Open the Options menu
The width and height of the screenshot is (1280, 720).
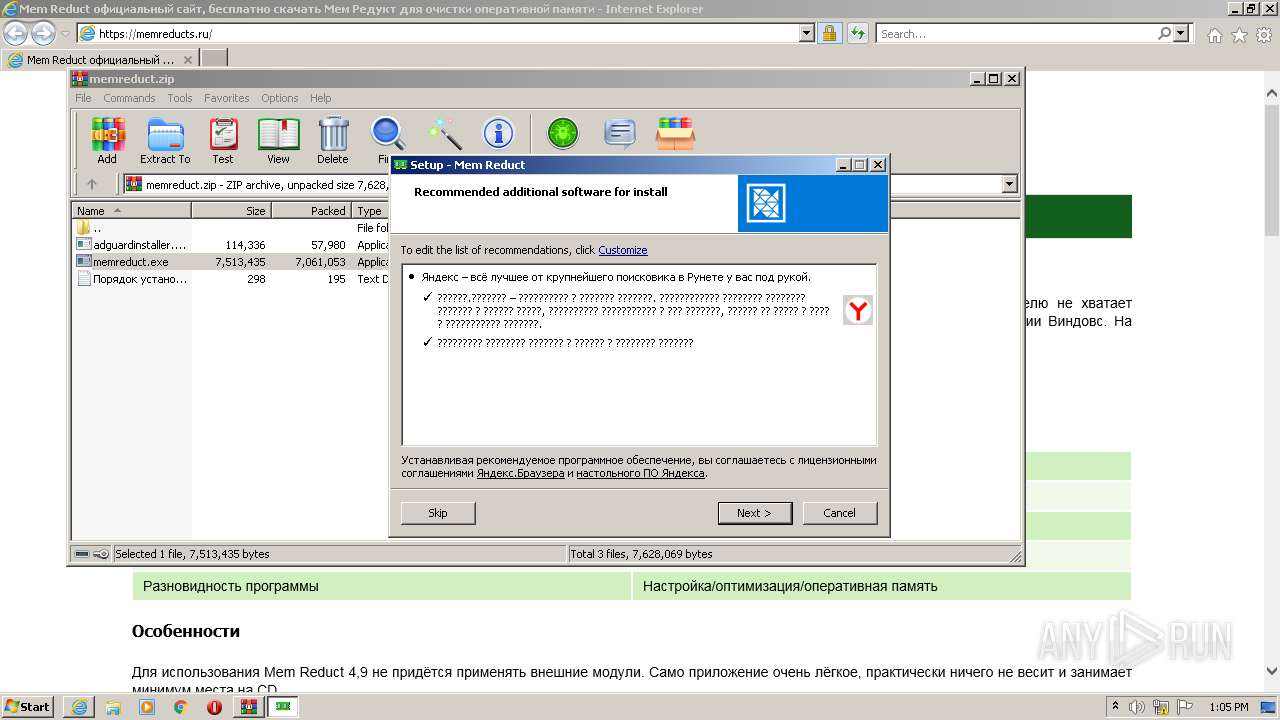[280, 98]
